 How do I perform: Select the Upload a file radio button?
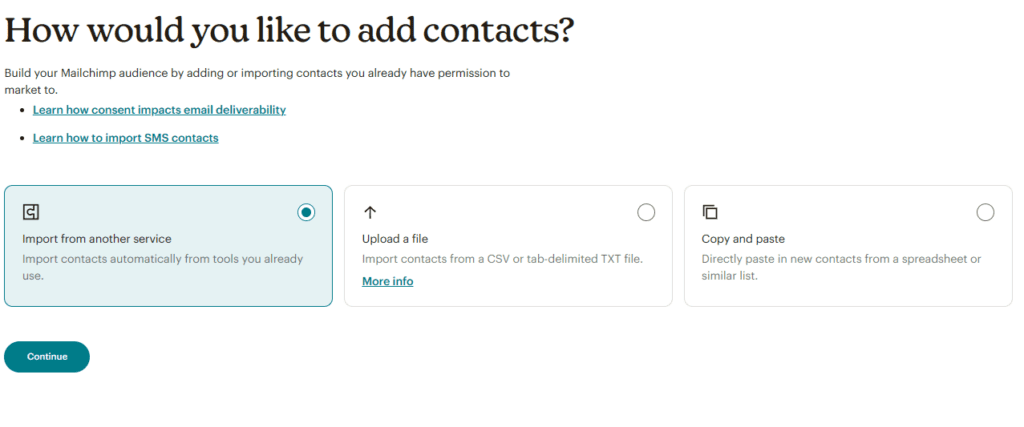pyautogui.click(x=646, y=212)
